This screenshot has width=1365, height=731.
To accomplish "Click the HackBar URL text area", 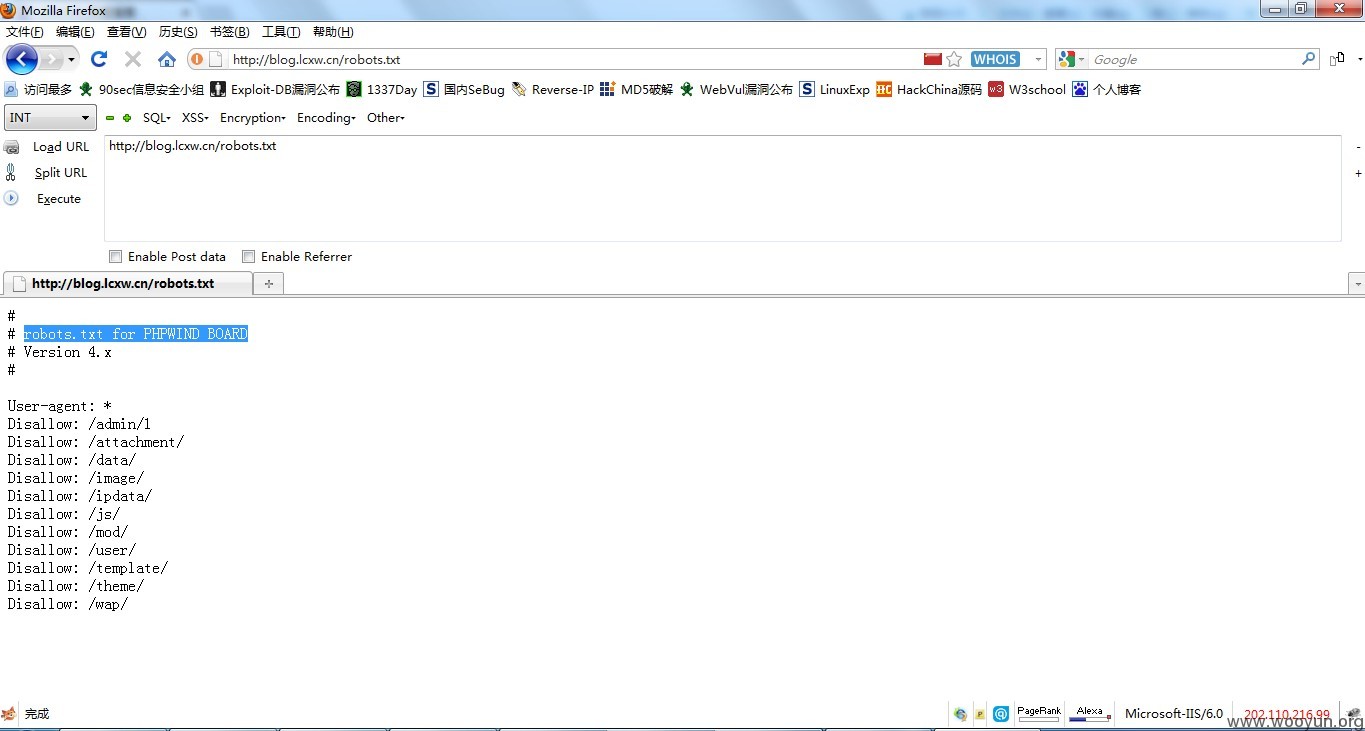I will tap(722, 188).
